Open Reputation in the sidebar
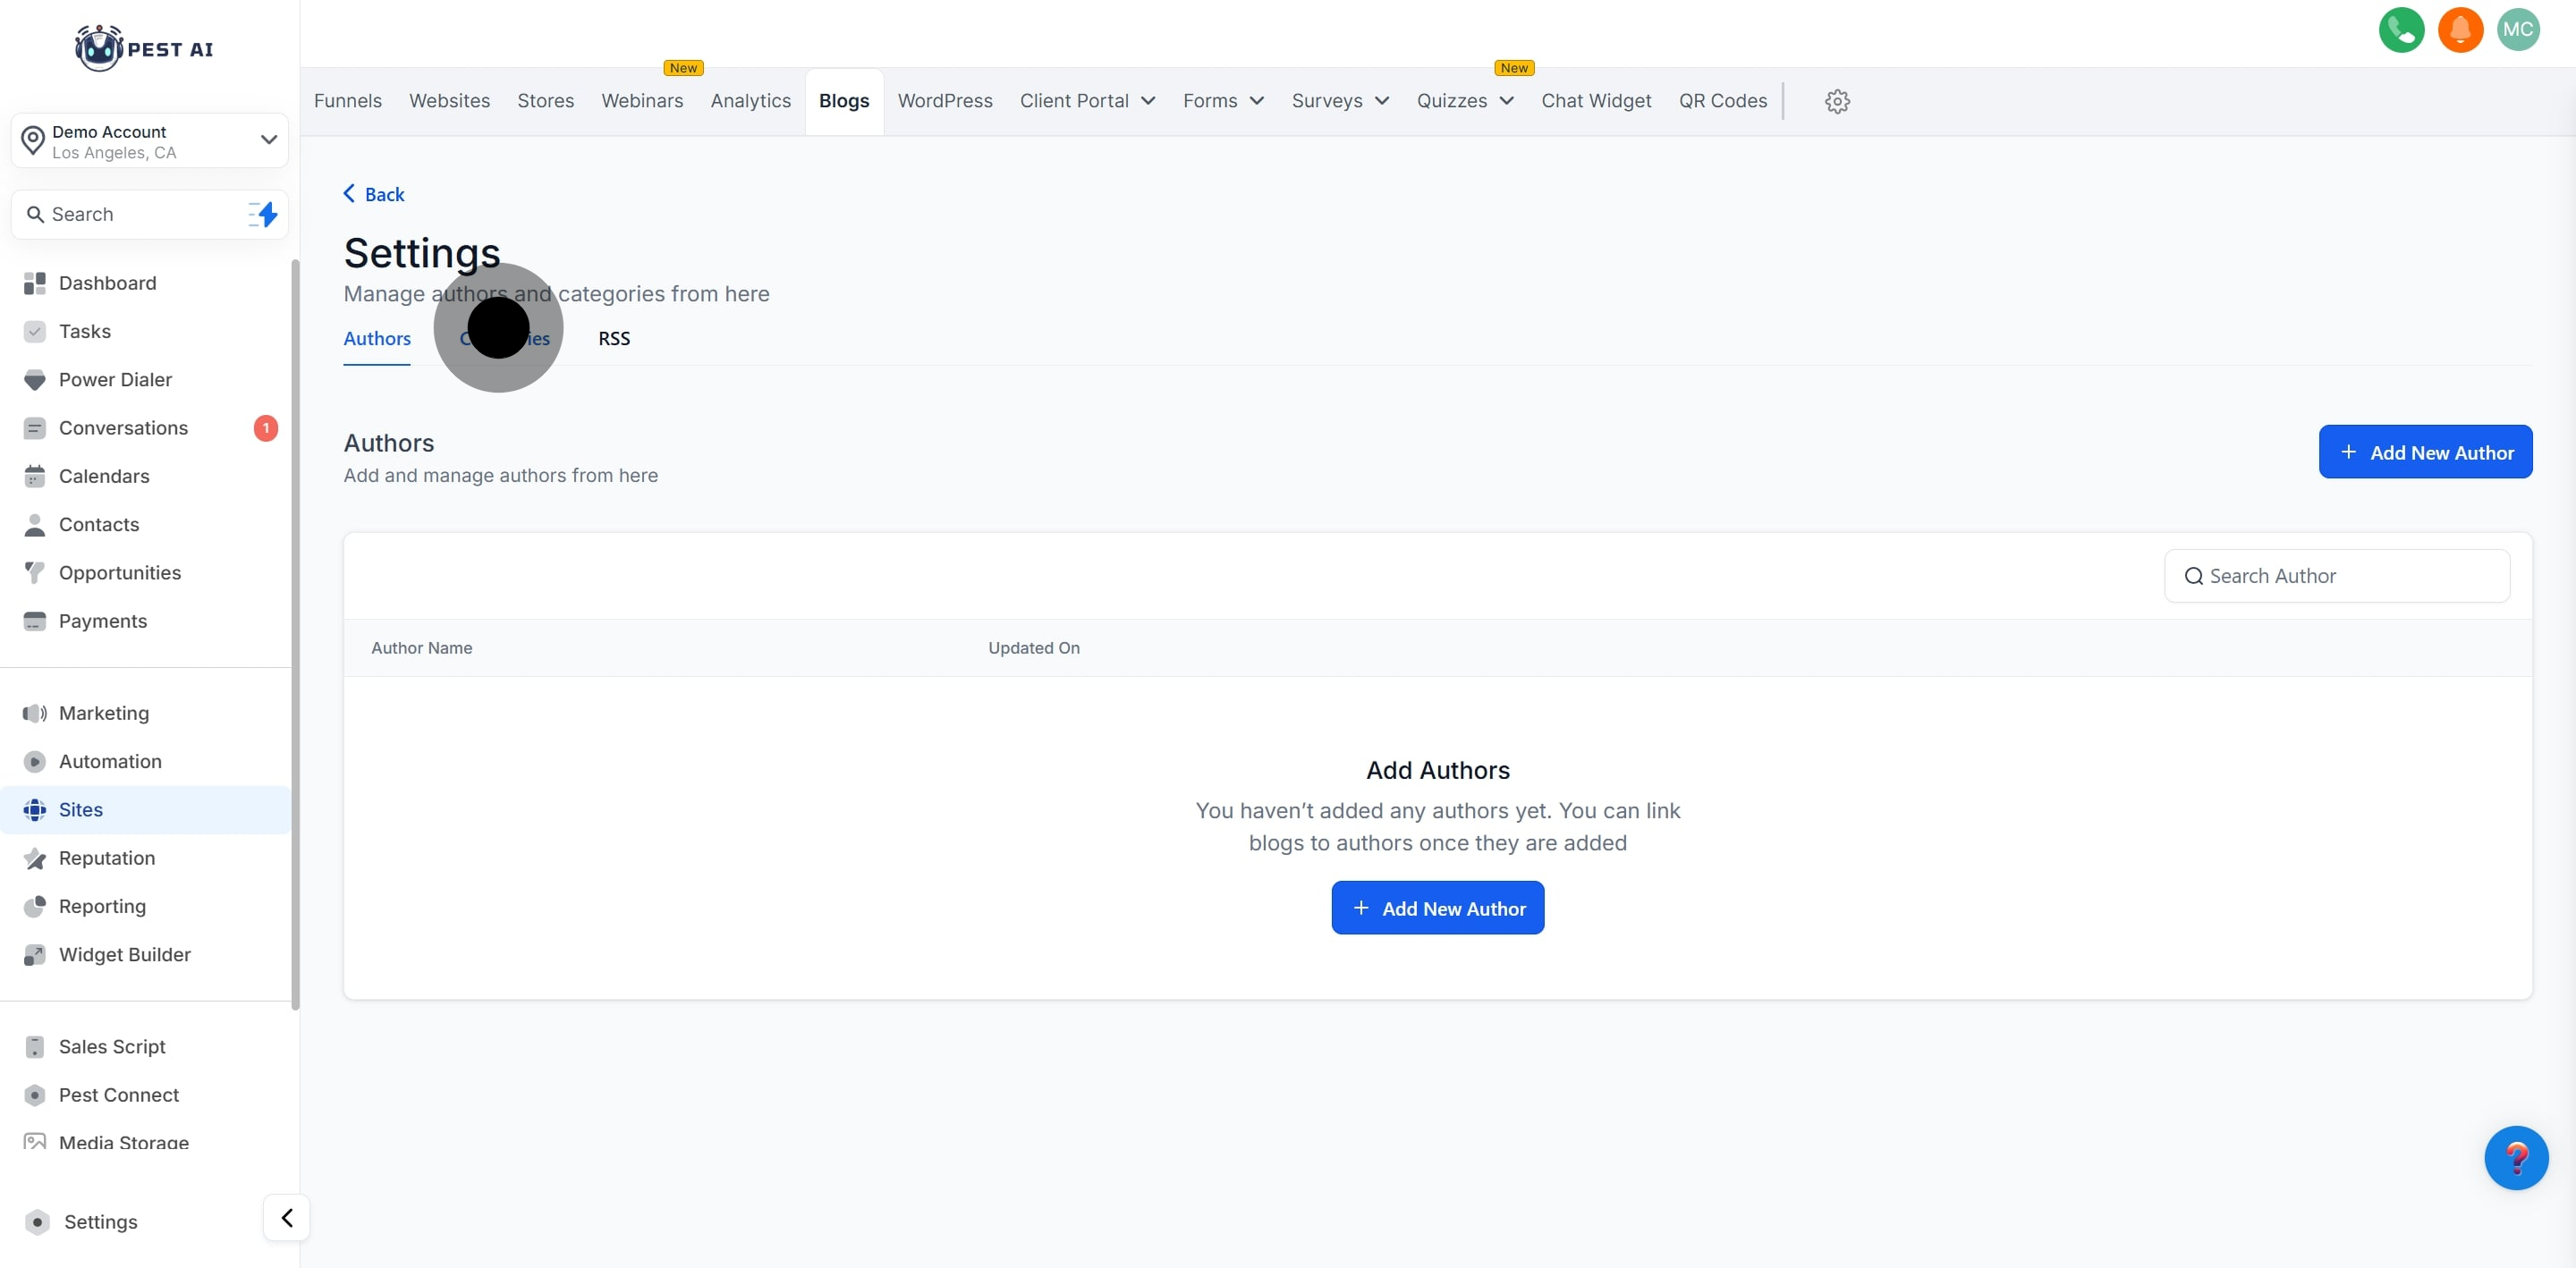2576x1268 pixels. (x=107, y=858)
